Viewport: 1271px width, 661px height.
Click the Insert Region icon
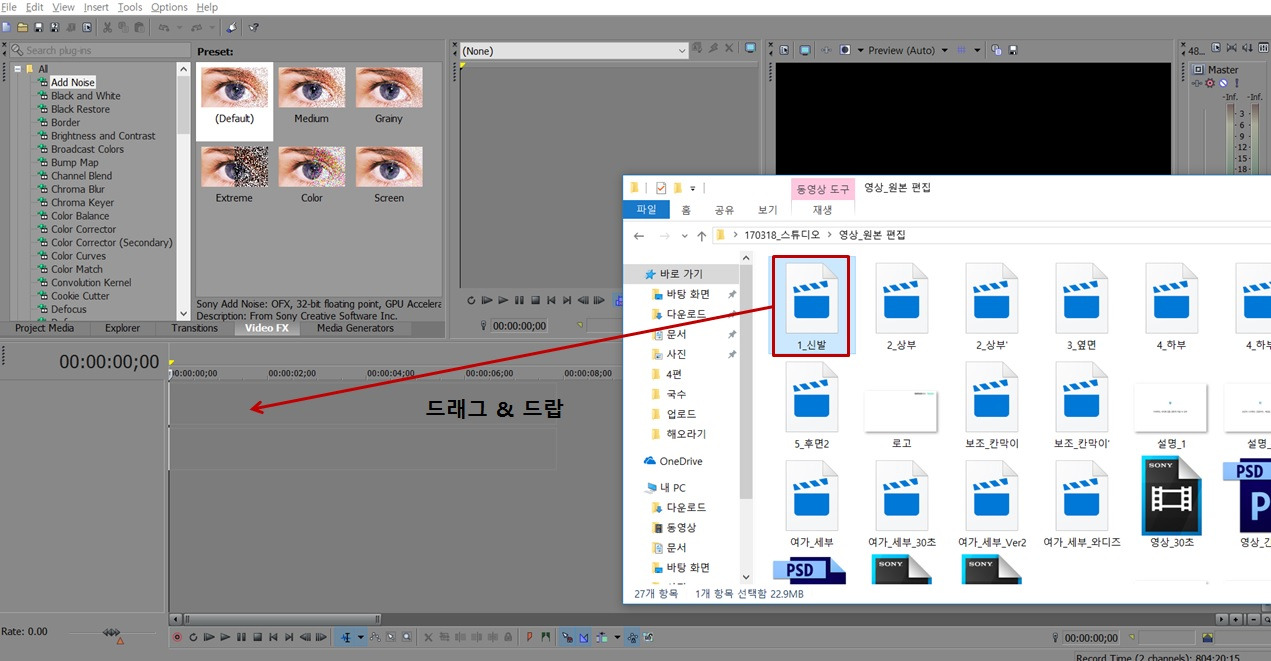coord(546,637)
